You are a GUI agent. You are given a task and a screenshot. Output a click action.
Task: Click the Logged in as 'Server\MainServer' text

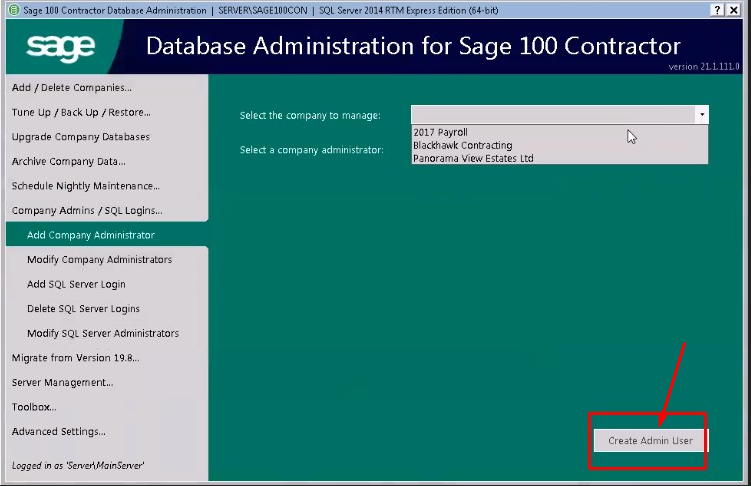pos(78,465)
